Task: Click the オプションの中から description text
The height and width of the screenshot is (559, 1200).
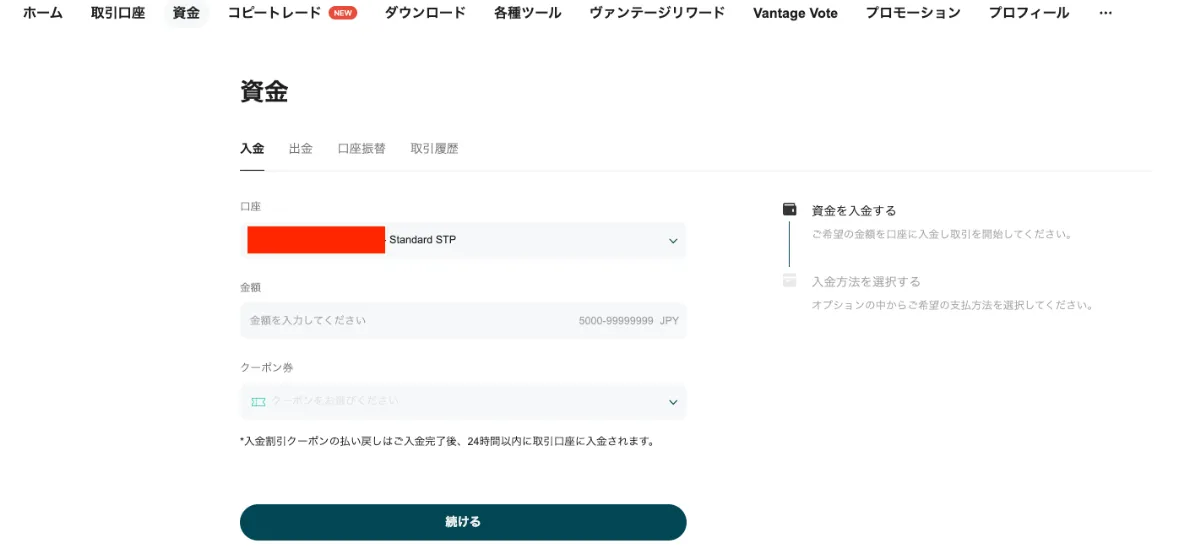Action: [x=952, y=305]
